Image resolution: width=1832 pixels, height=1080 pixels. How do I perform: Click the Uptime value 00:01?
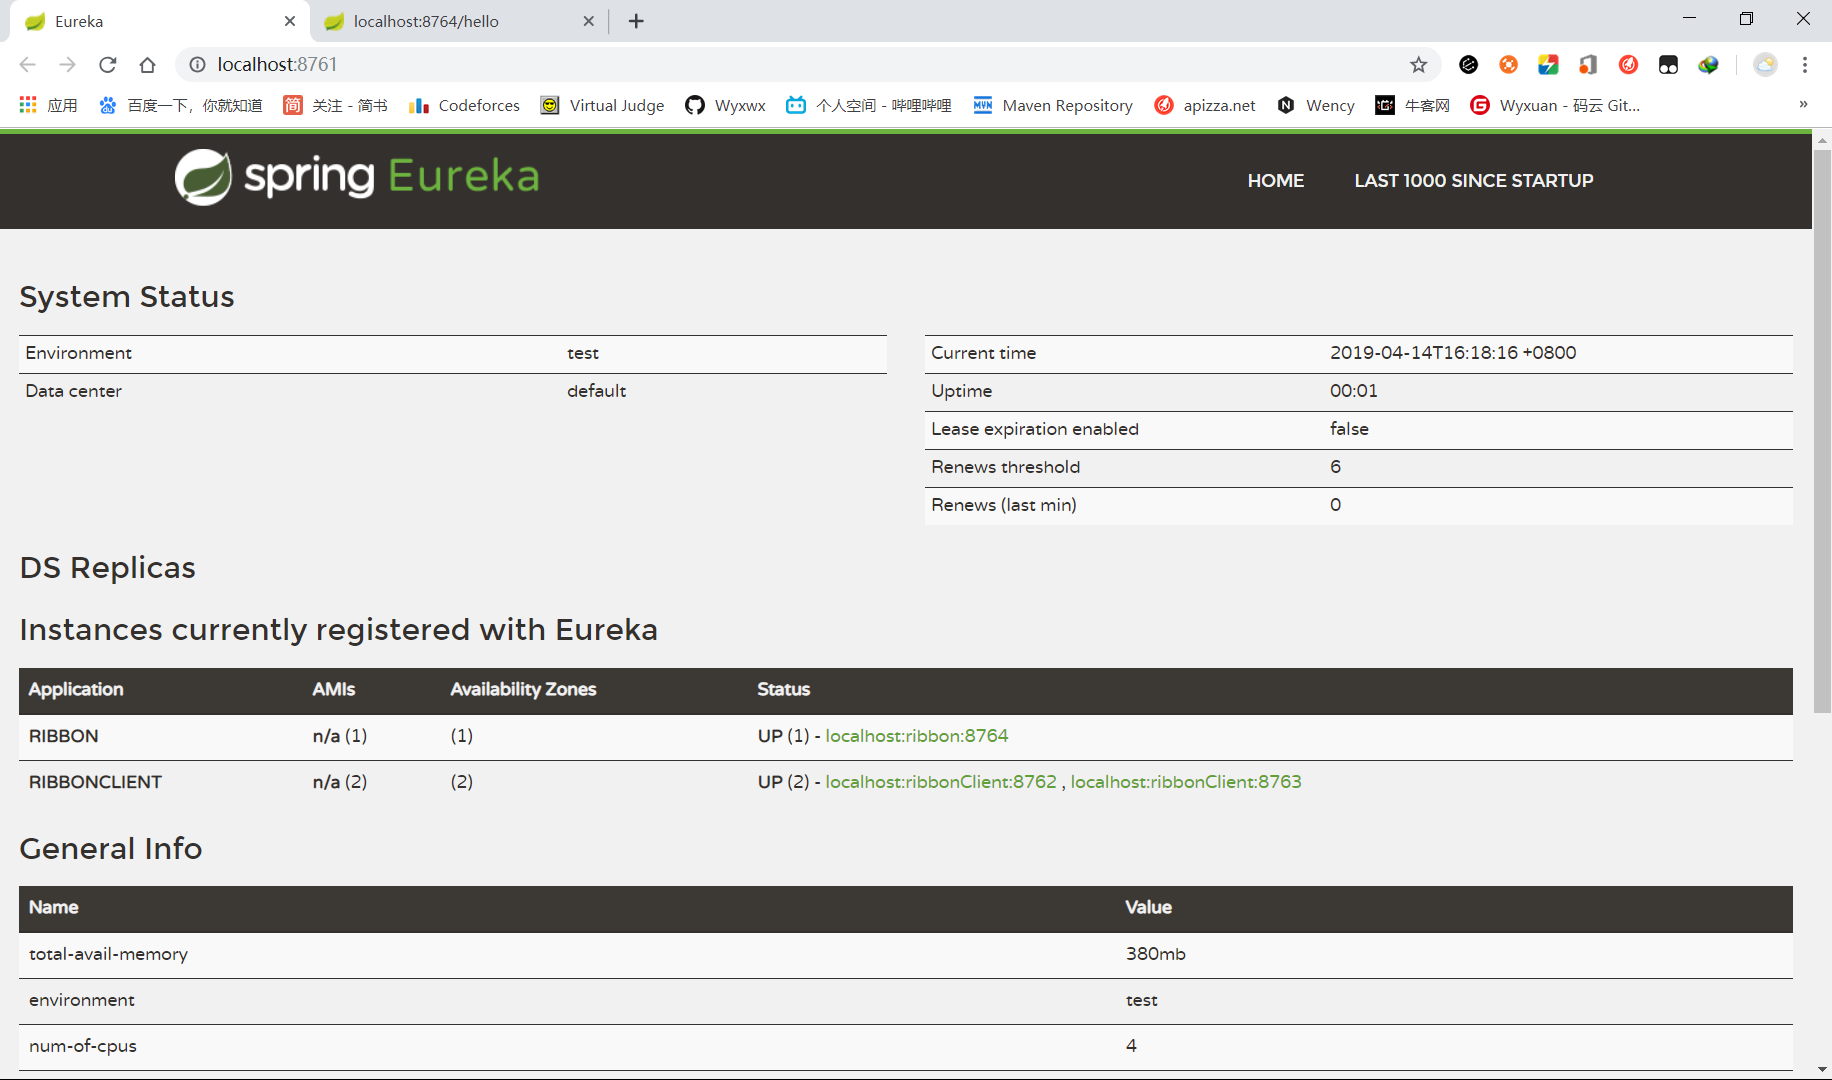click(x=1354, y=391)
